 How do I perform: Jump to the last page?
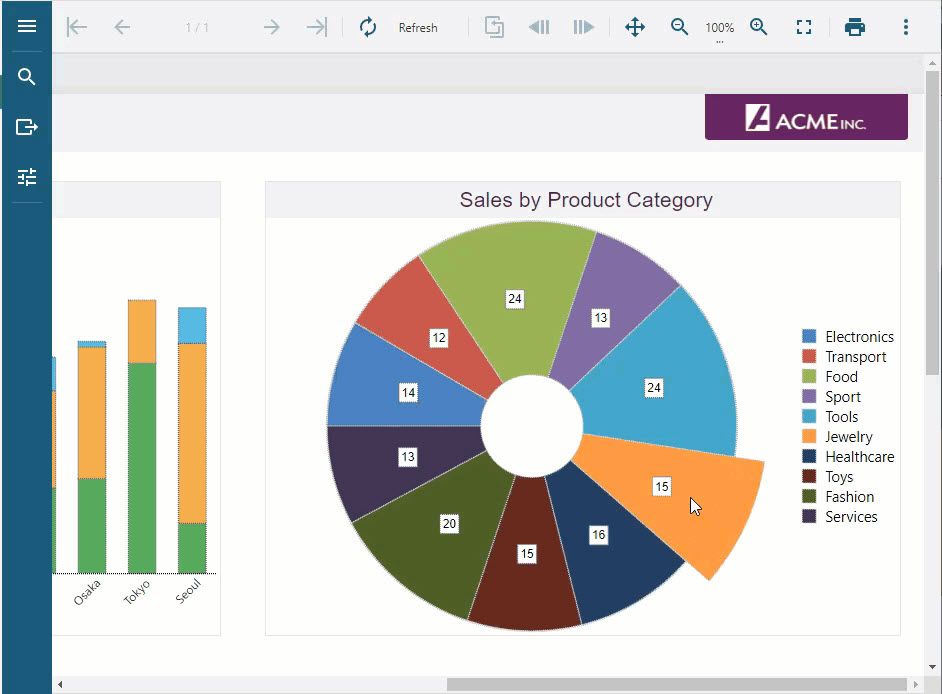[317, 27]
